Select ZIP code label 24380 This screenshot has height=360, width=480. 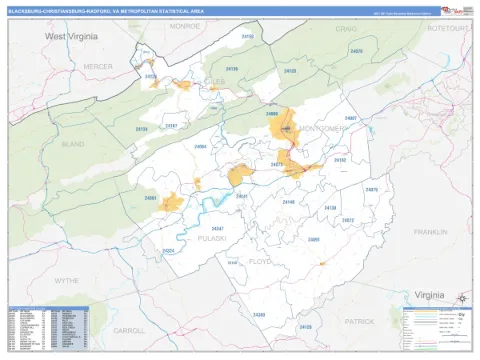pyautogui.click(x=259, y=315)
